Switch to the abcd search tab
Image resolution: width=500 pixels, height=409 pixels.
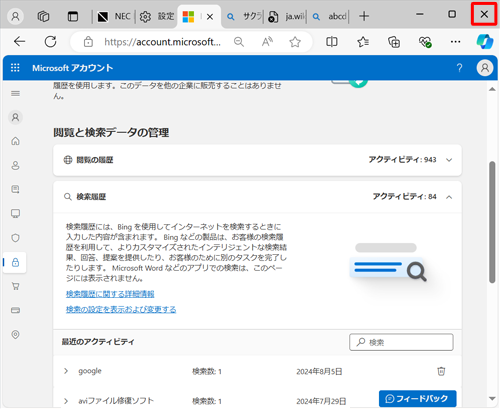pyautogui.click(x=329, y=16)
